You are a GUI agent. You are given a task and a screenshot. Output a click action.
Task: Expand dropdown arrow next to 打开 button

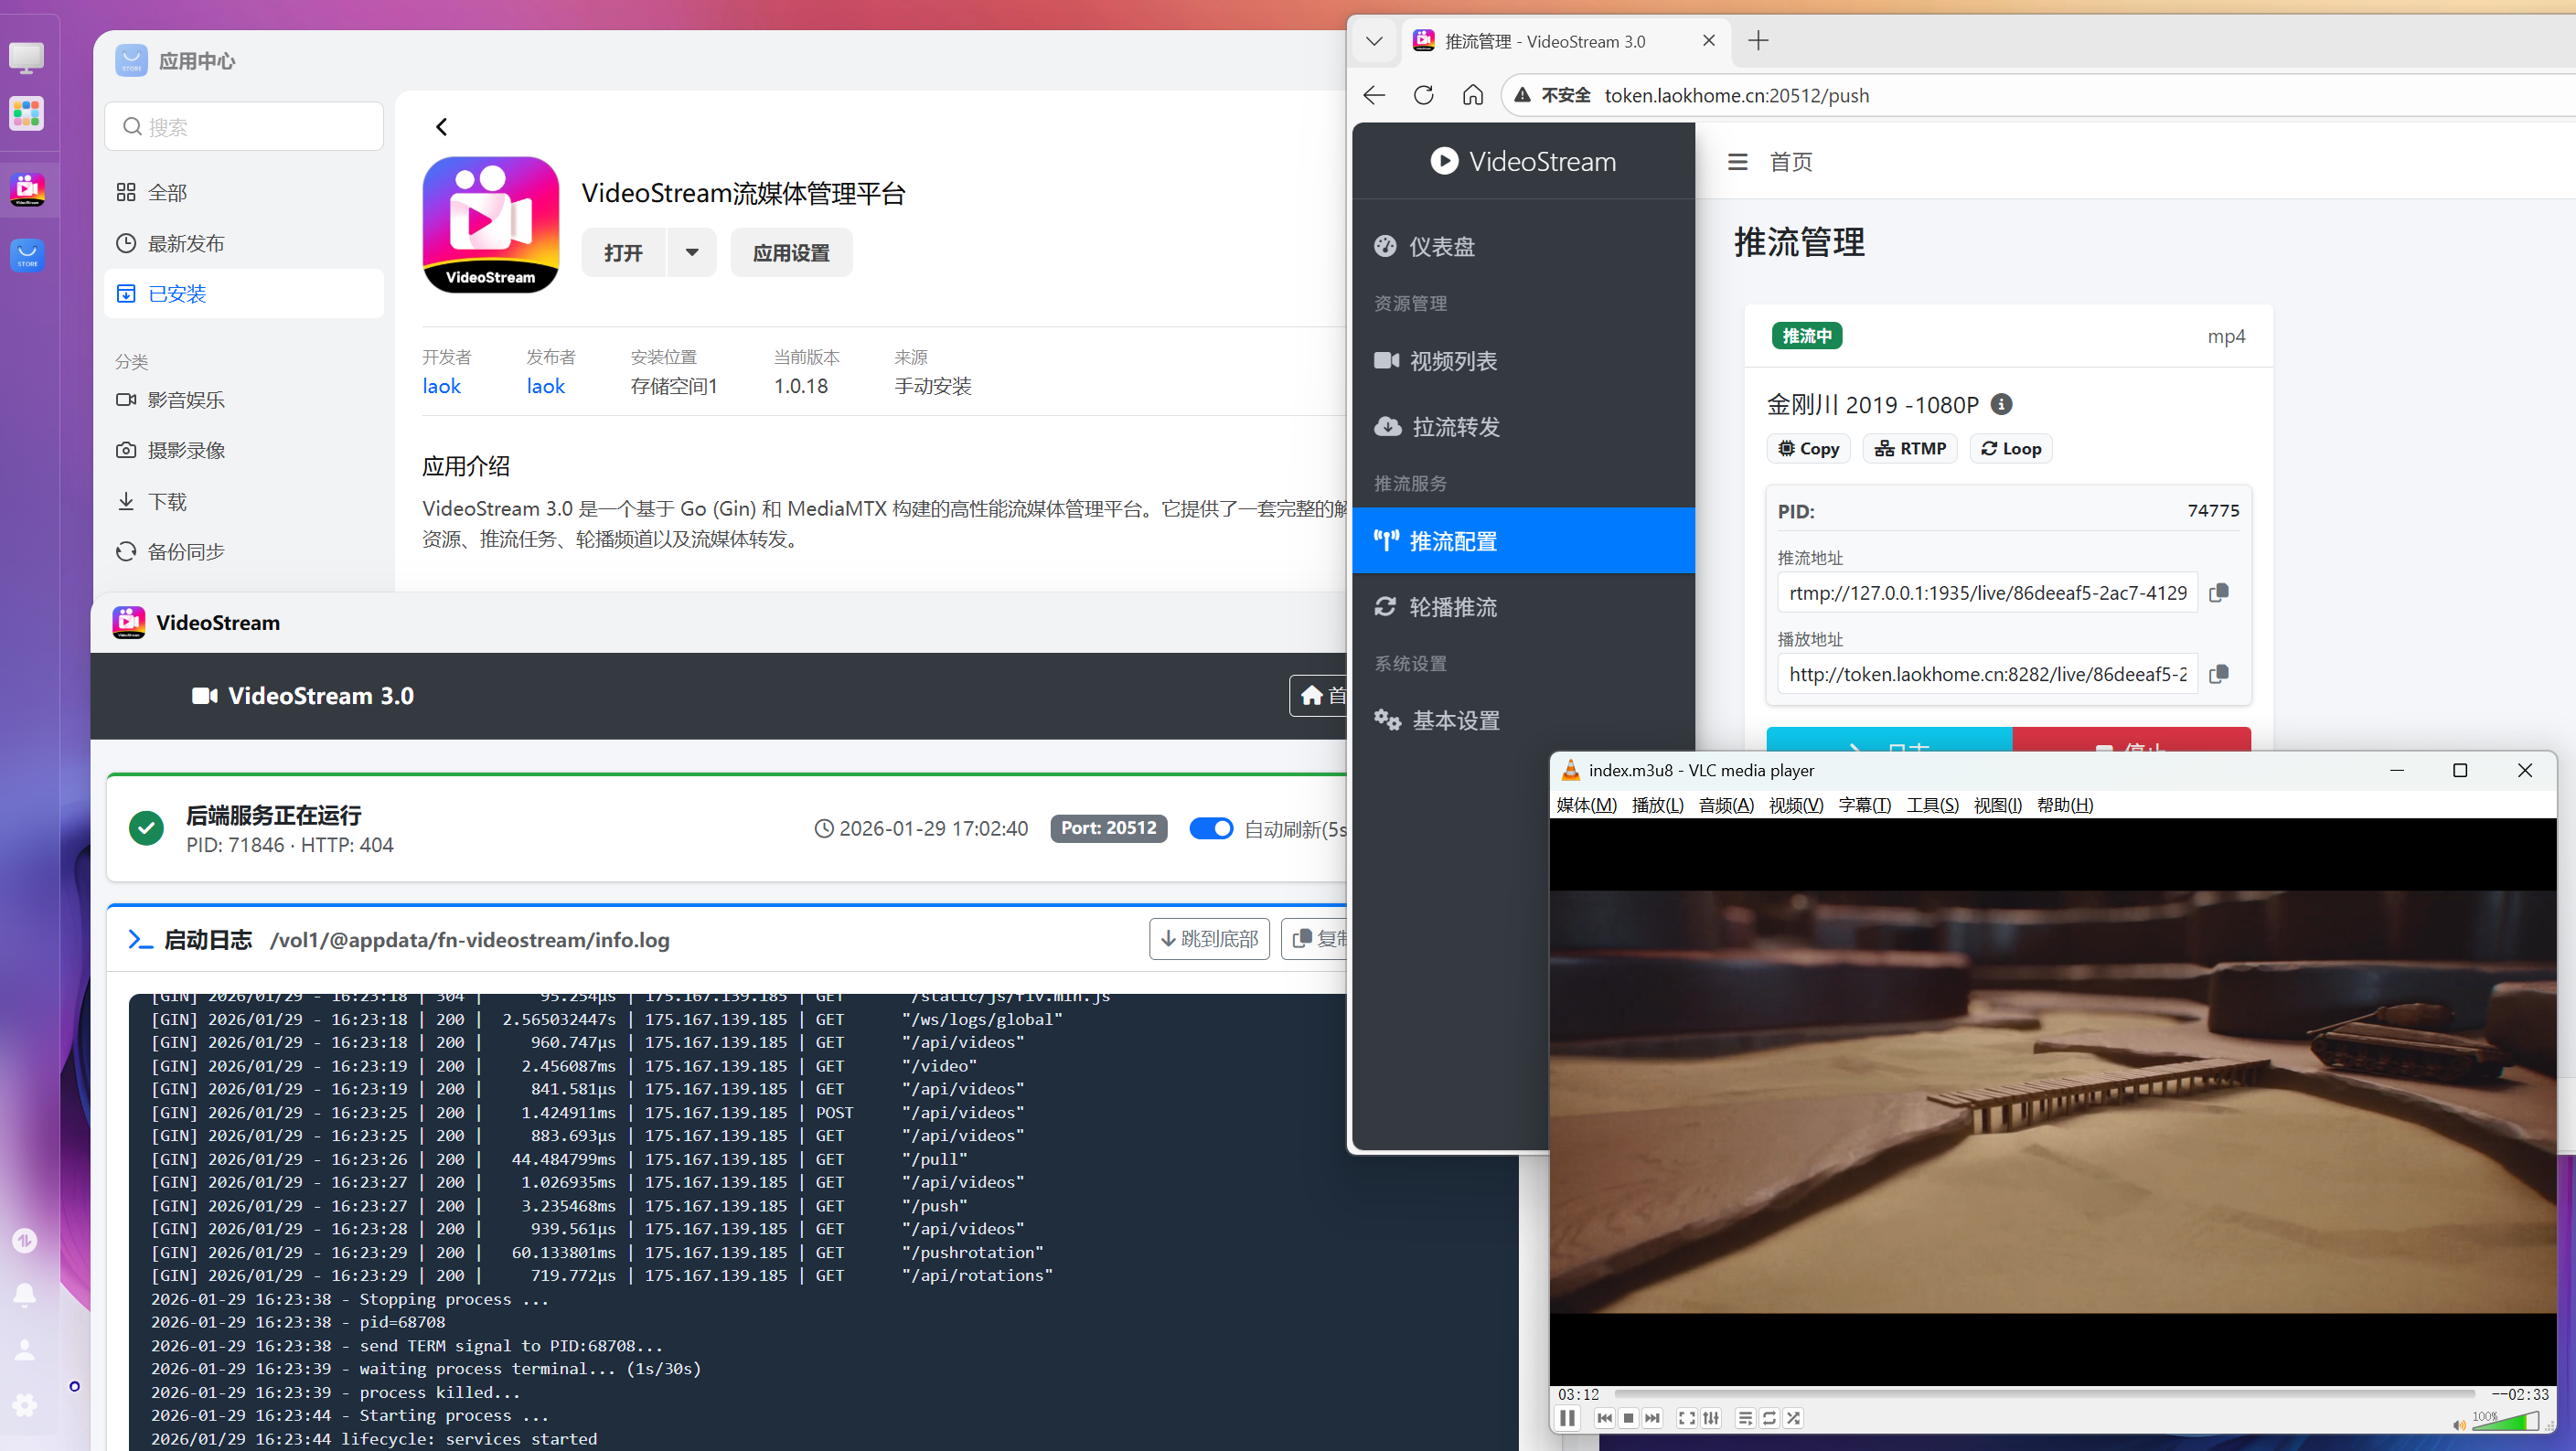point(691,252)
